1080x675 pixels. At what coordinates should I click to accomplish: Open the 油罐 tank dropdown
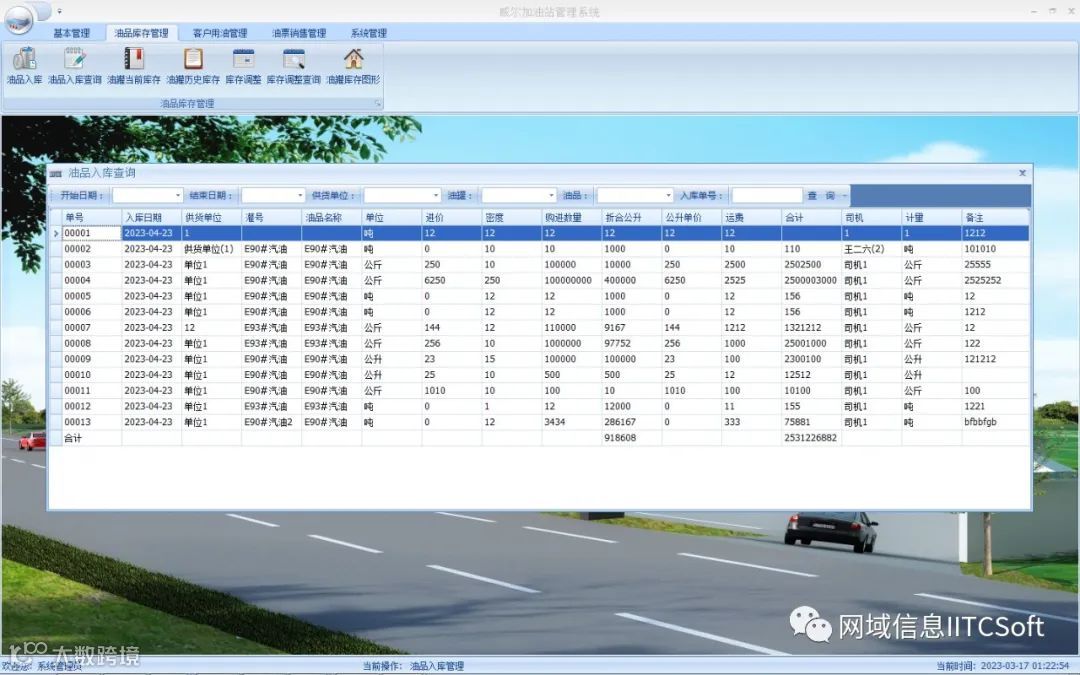point(551,196)
